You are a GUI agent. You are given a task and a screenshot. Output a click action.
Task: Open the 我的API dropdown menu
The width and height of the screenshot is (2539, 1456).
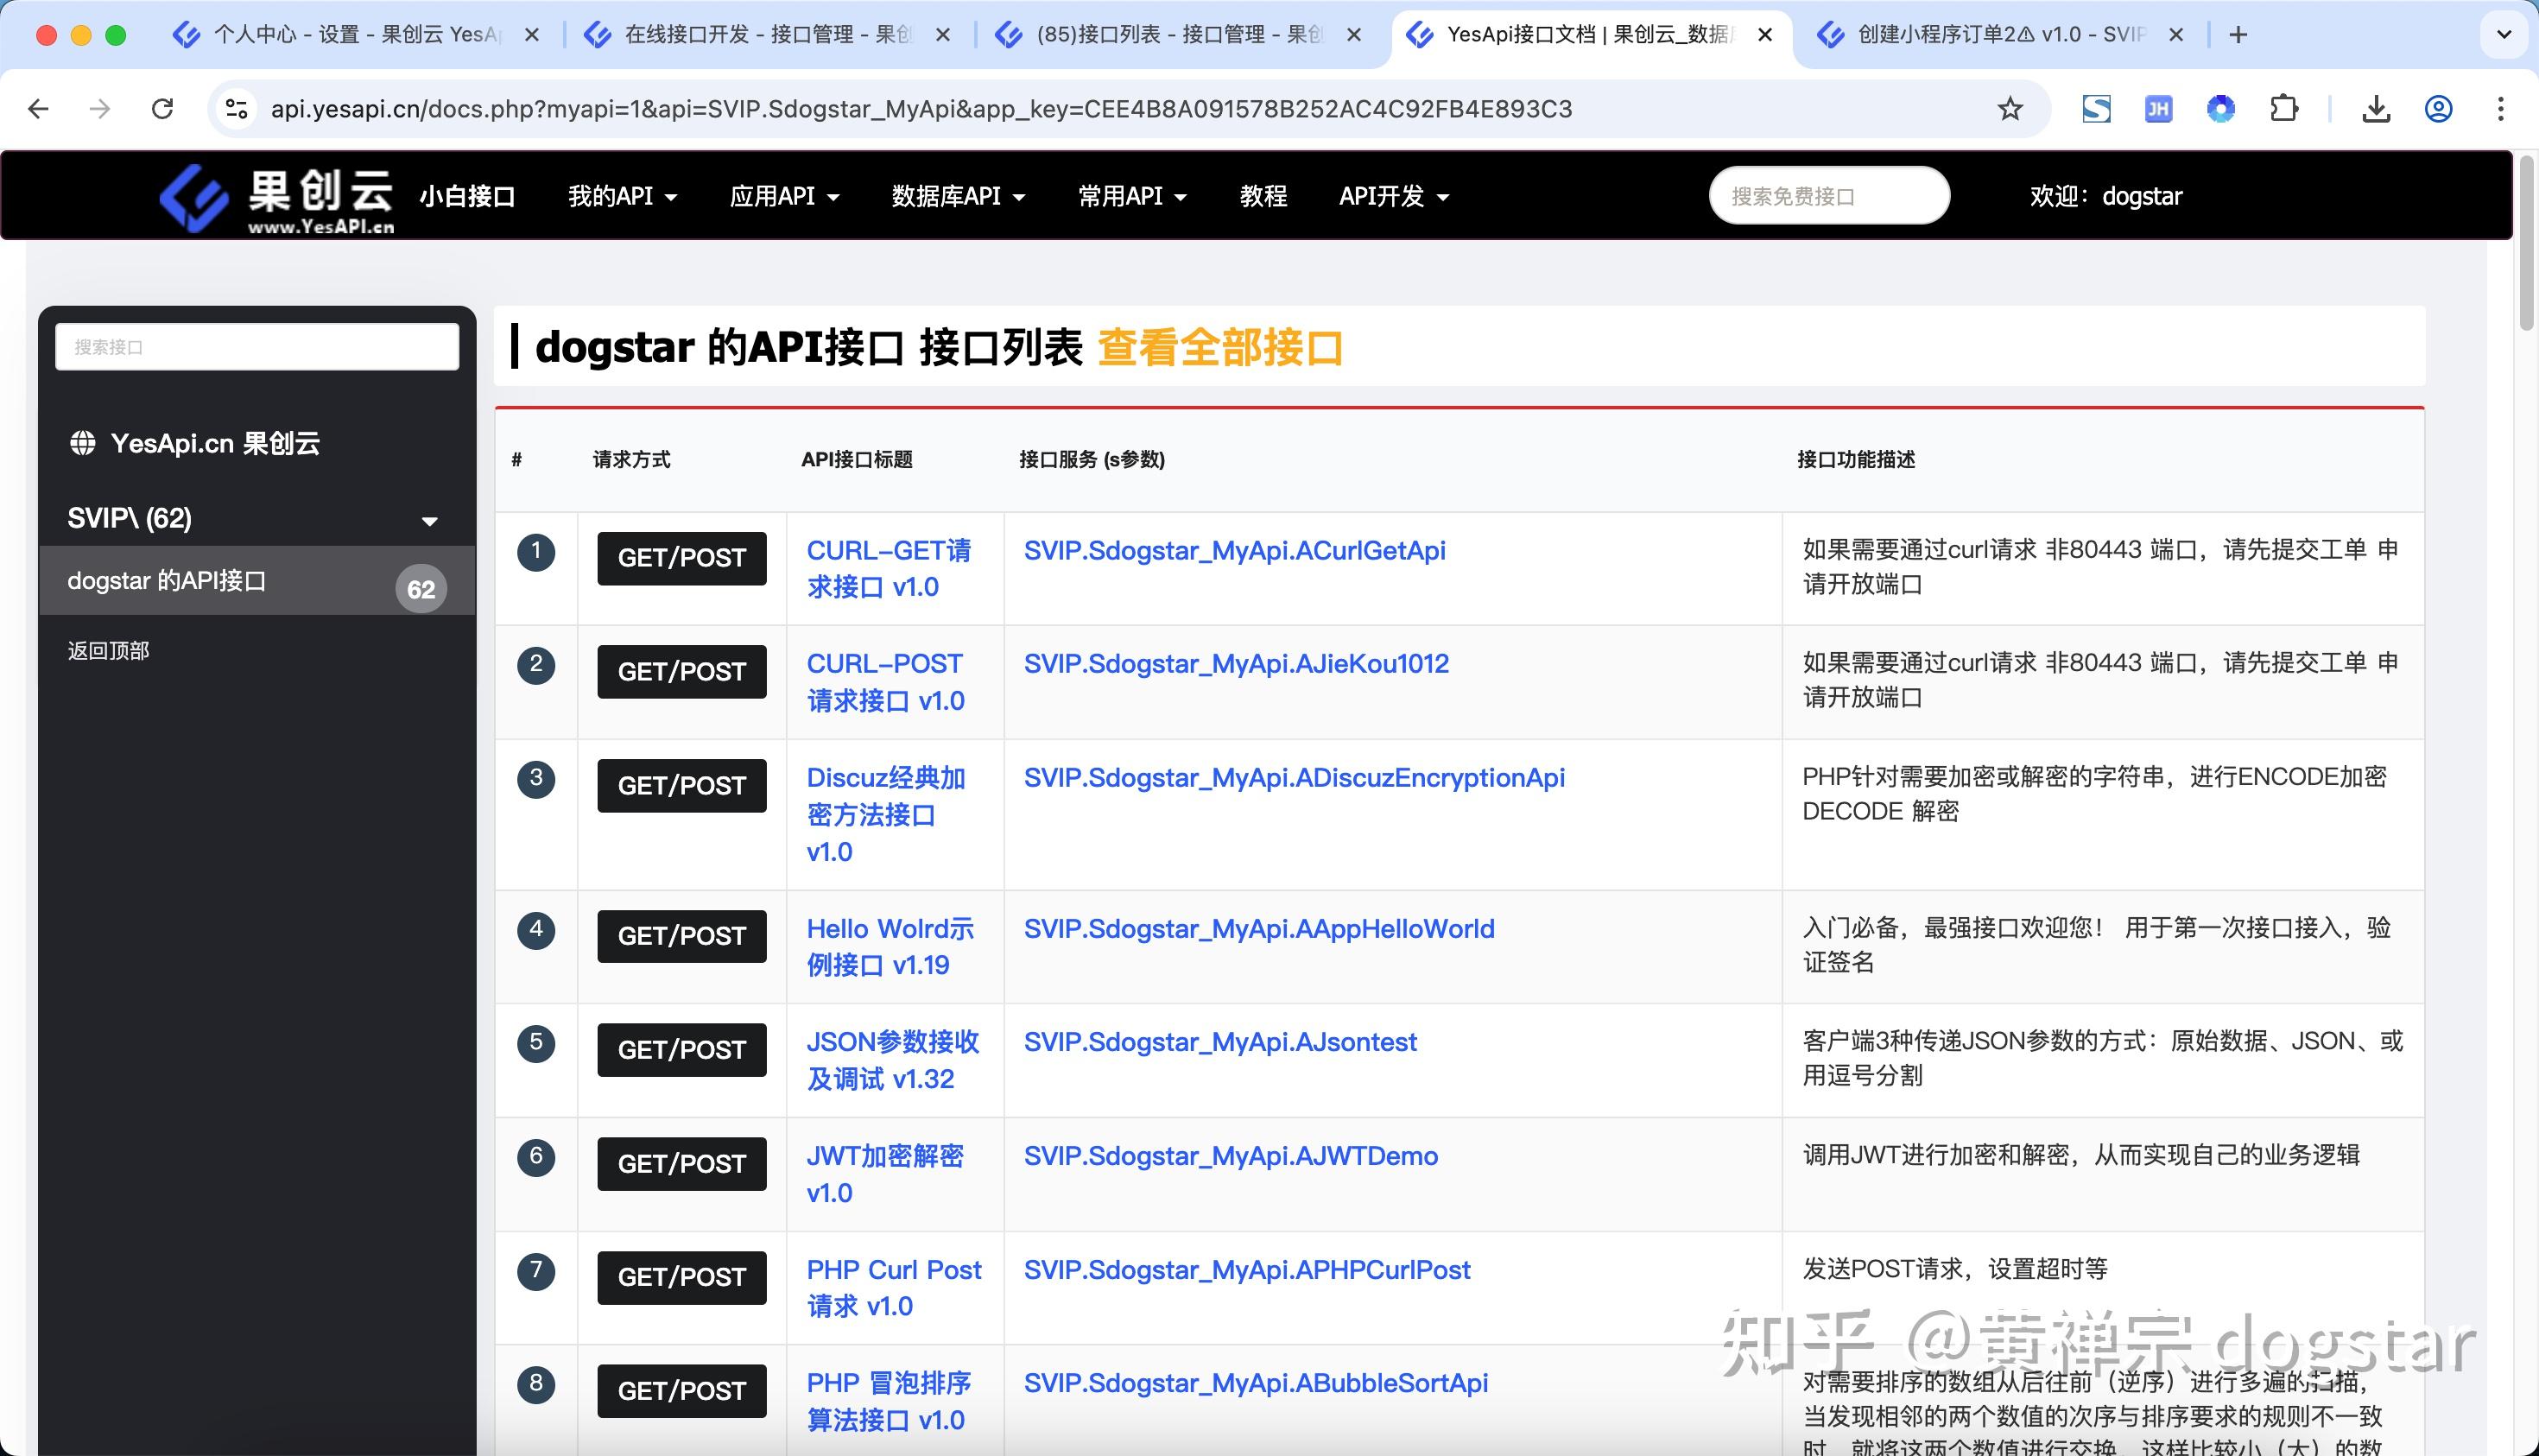tap(622, 196)
